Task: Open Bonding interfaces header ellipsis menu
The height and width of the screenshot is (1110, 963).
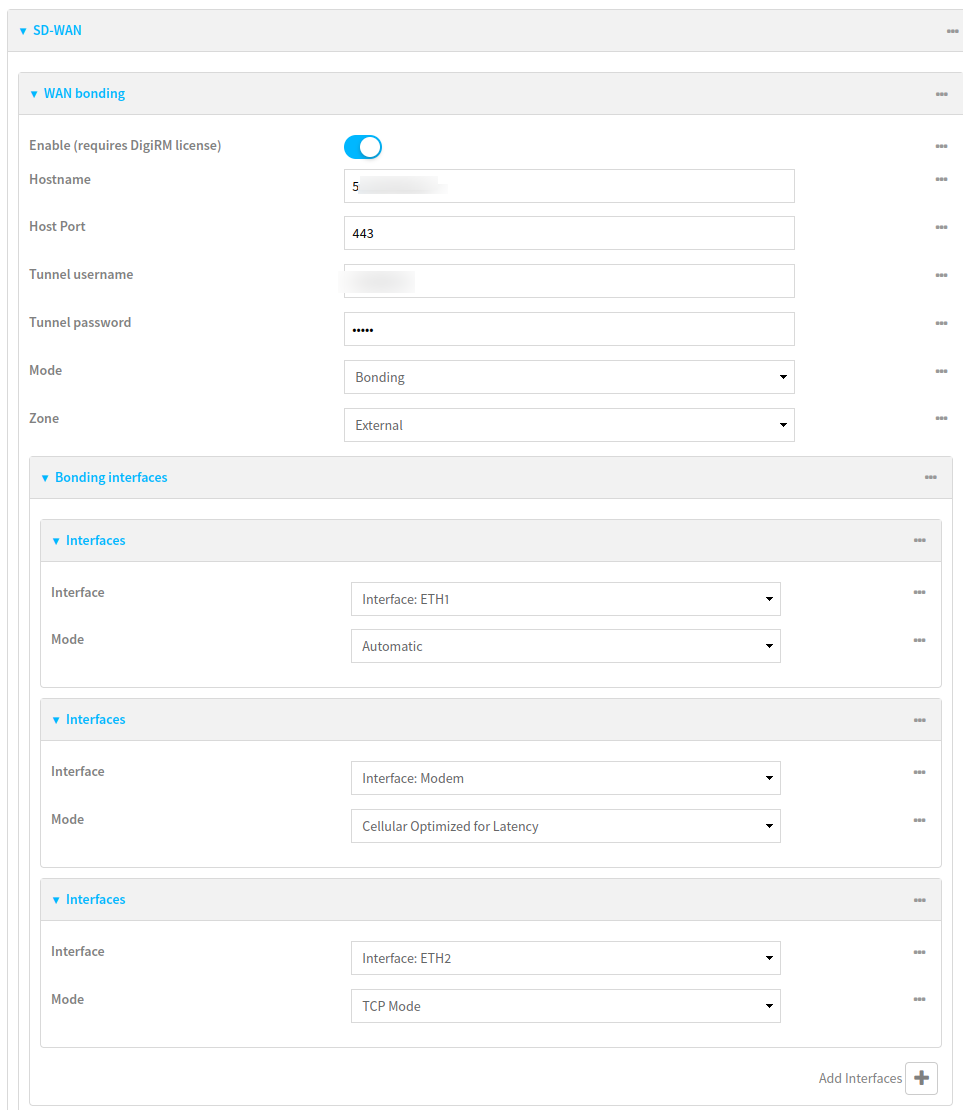Action: tap(930, 477)
